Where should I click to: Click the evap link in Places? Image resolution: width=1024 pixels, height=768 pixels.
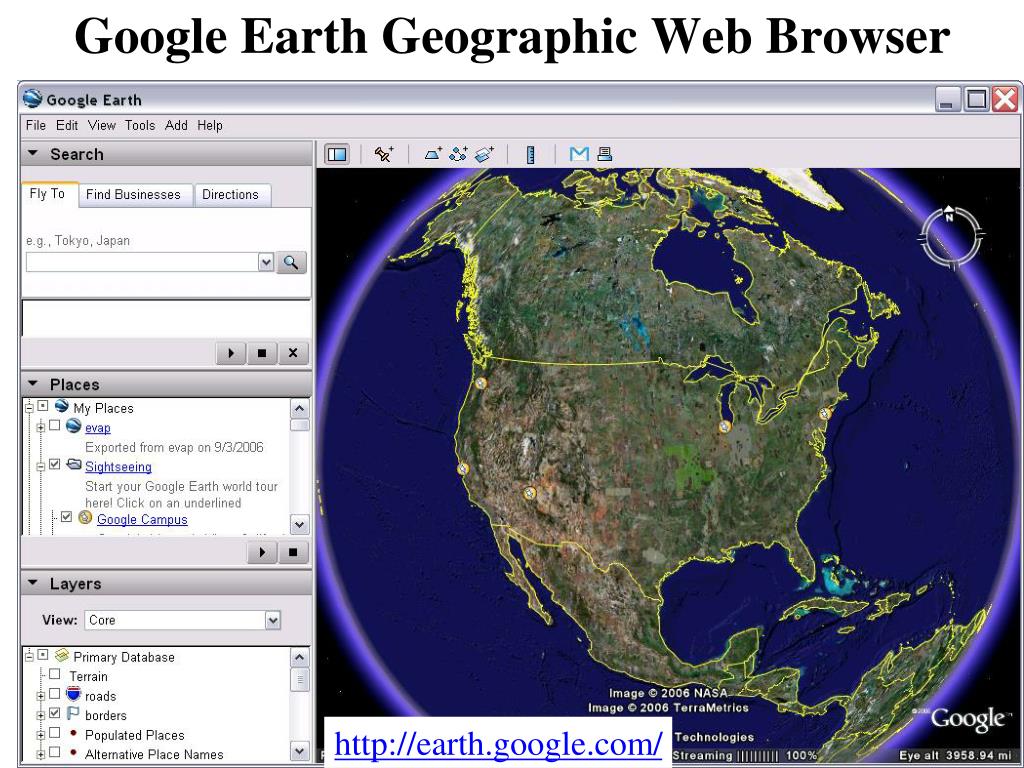[98, 428]
